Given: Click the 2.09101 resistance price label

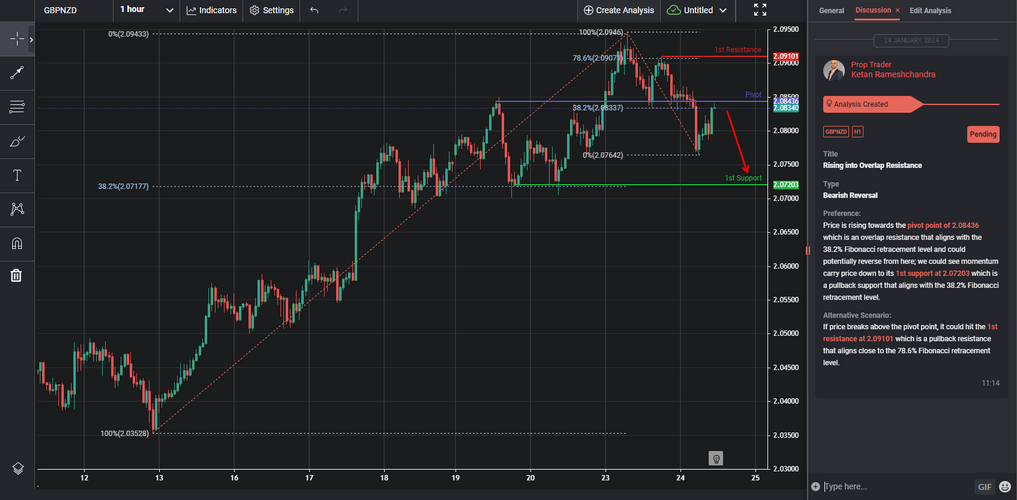Looking at the screenshot, I should [x=785, y=57].
